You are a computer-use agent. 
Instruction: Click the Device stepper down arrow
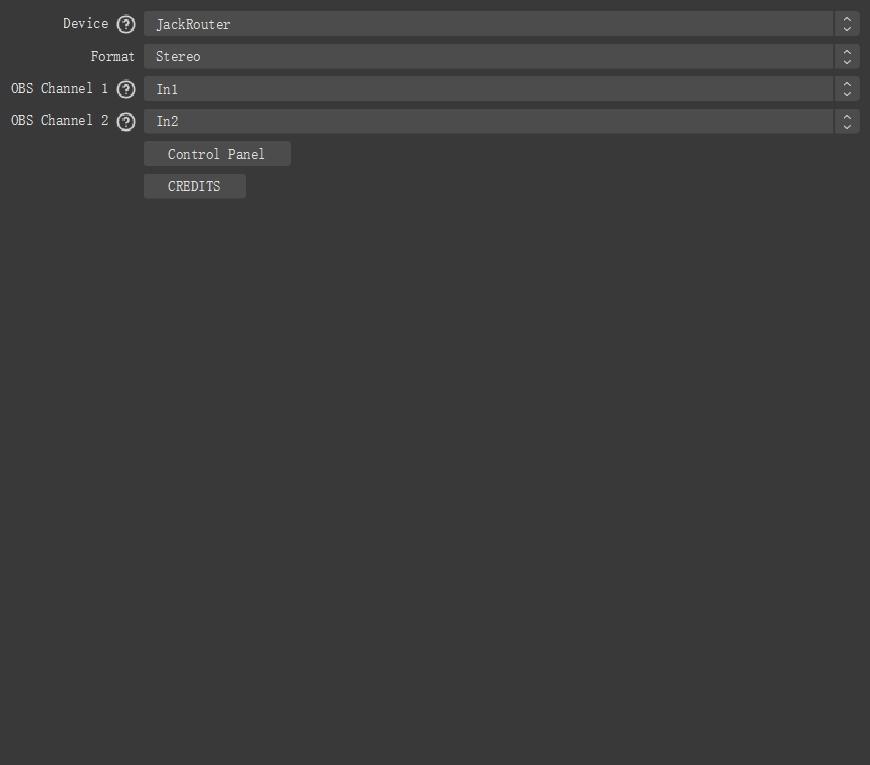tap(847, 28)
